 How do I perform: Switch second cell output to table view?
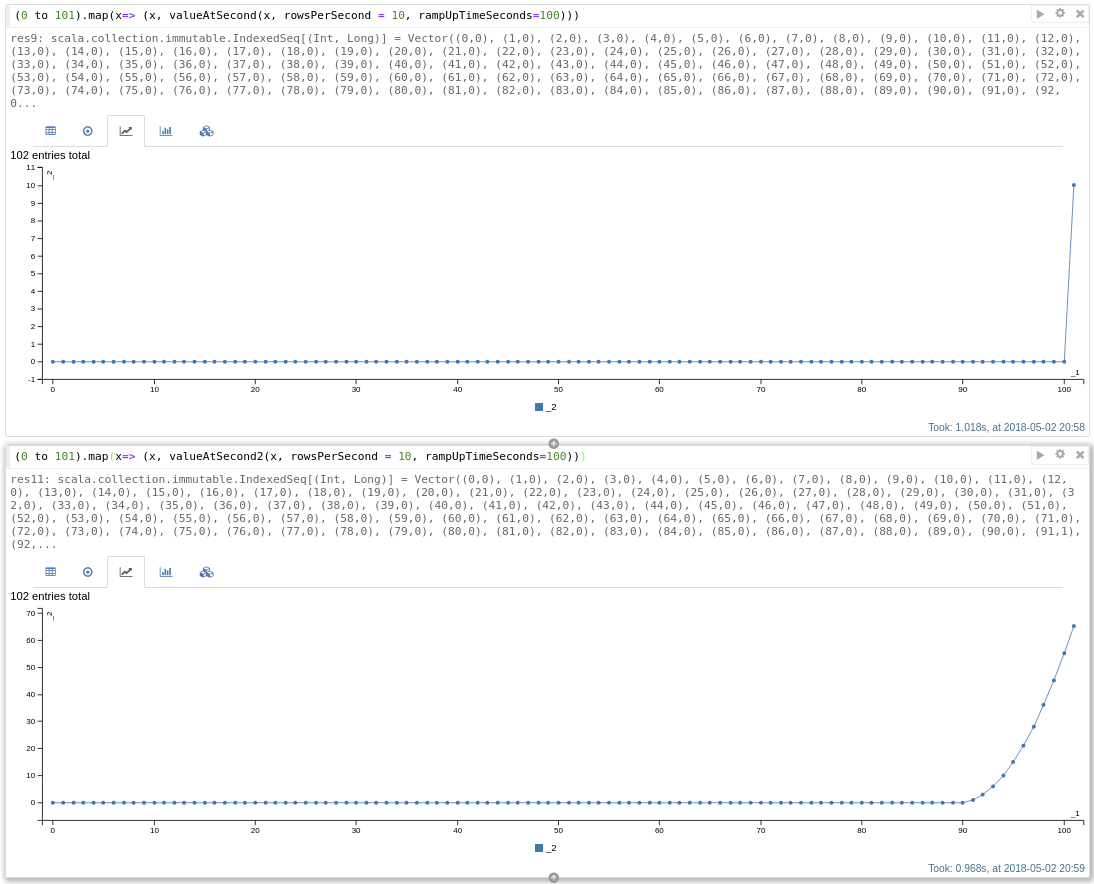coord(51,571)
